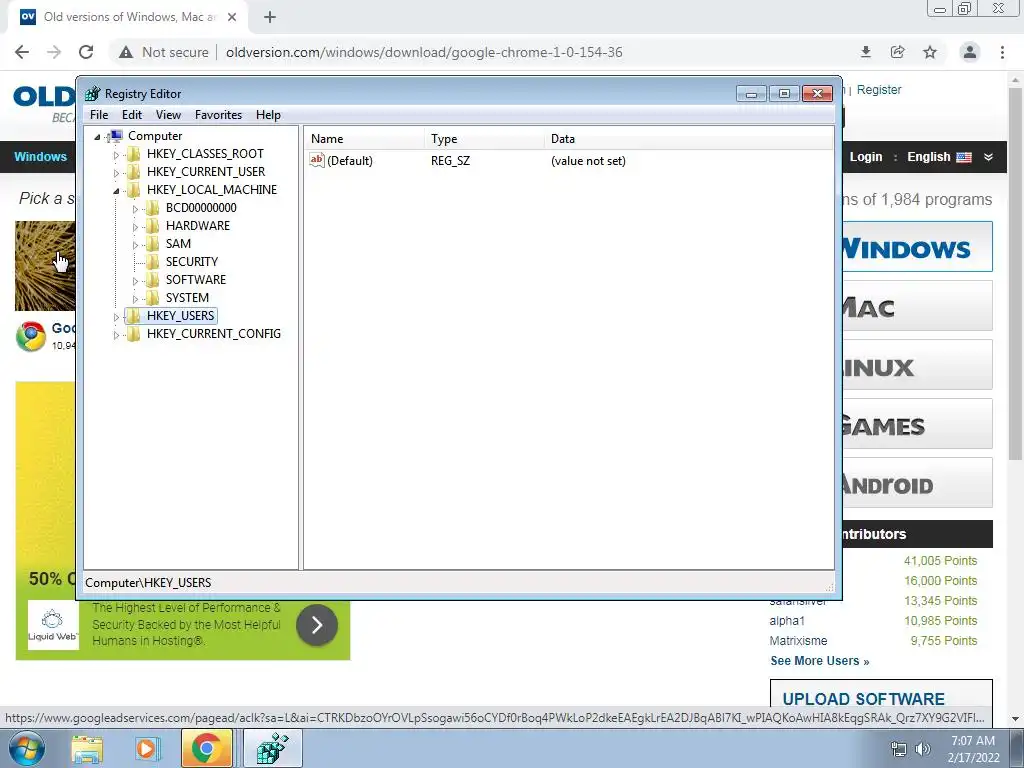This screenshot has height=768, width=1024.
Task: Expand HKEY_CURRENT_USER node
Action: tap(116, 172)
